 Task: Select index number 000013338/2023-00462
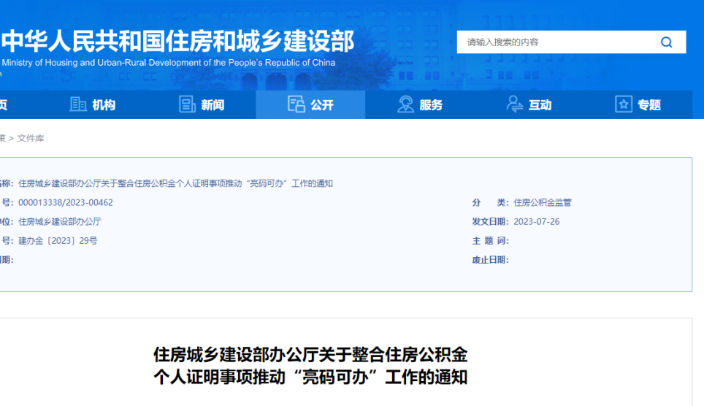[66, 203]
